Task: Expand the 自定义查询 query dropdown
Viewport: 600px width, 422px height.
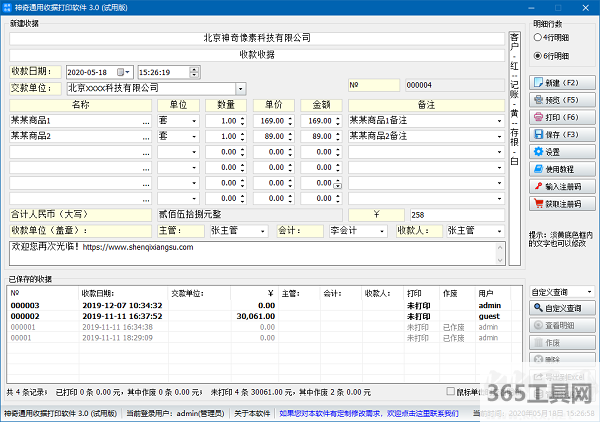Action: tap(587, 292)
